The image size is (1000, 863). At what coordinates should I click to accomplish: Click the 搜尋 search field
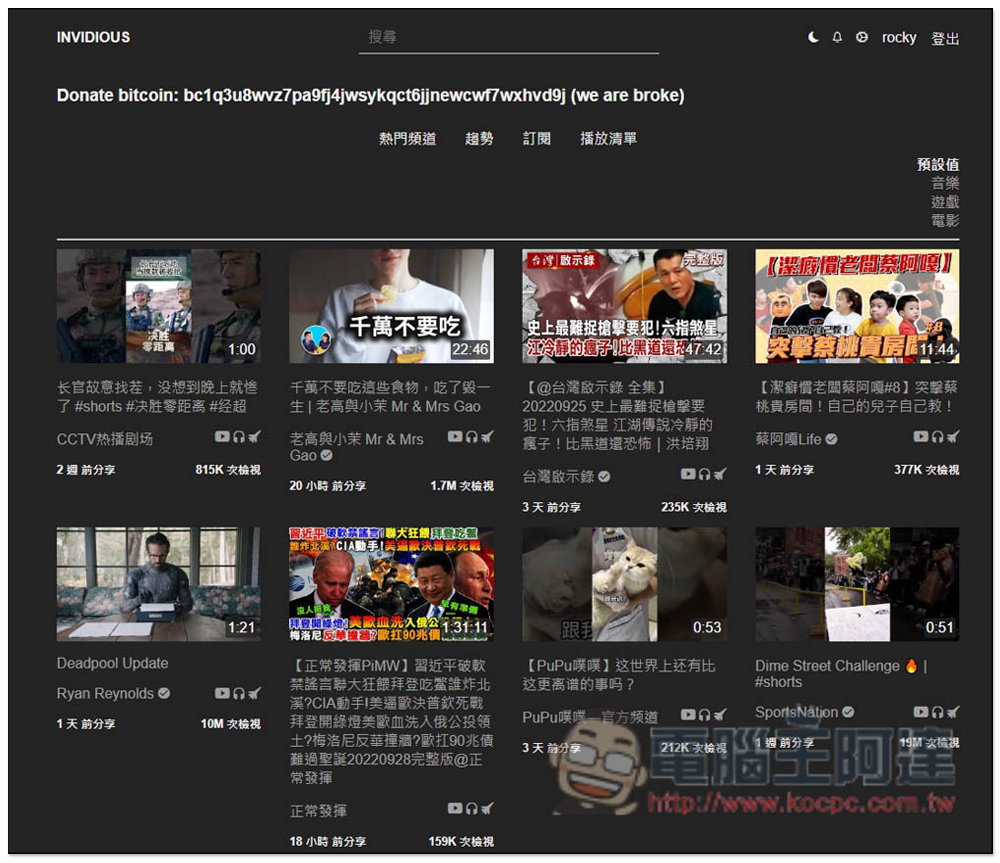[x=508, y=37]
